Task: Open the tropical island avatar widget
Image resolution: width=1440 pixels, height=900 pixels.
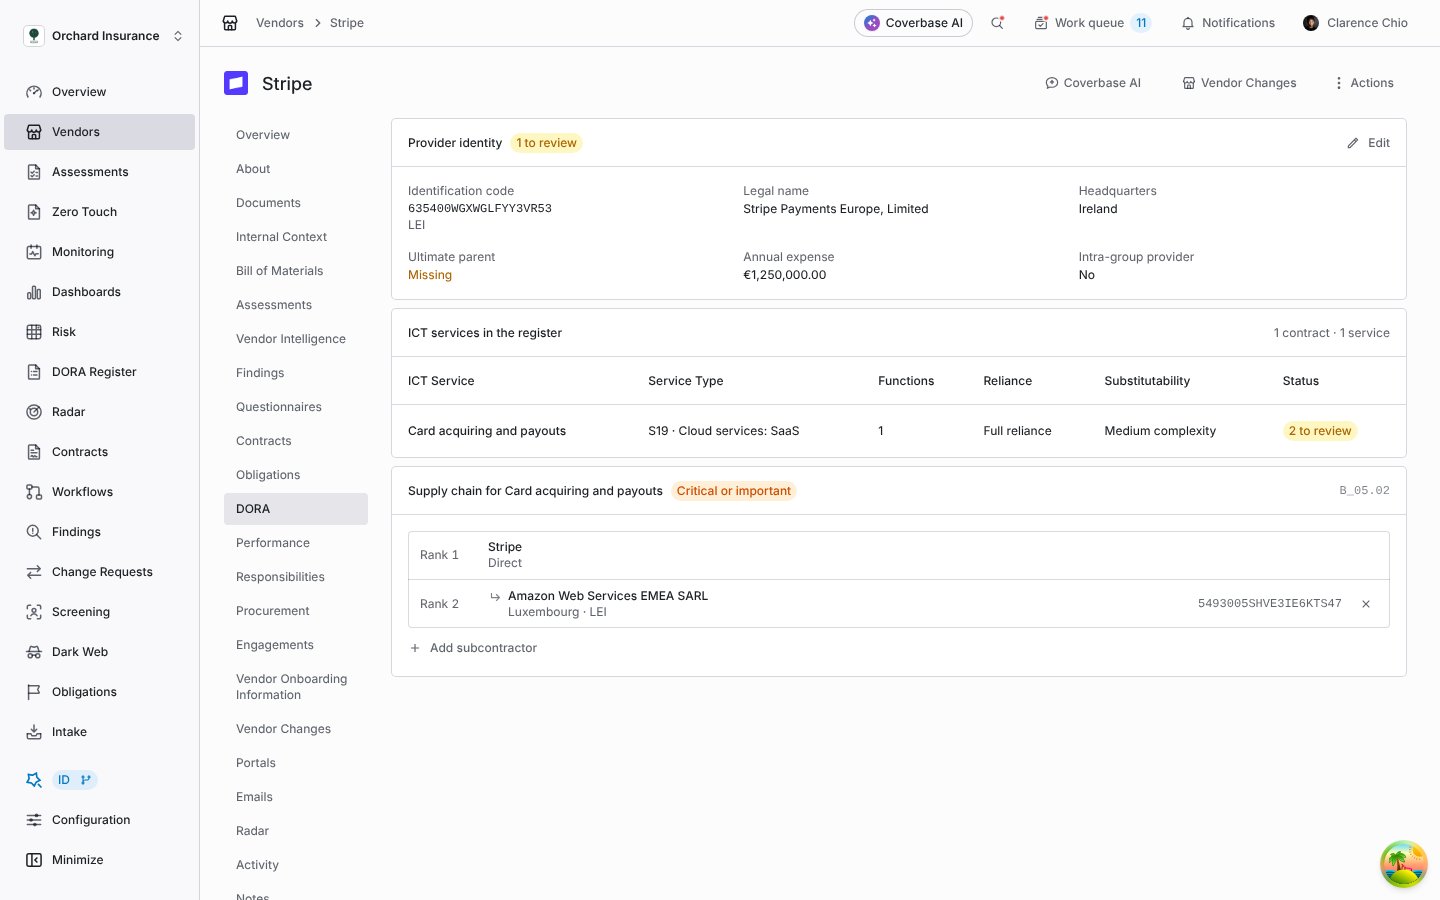Action: [x=1403, y=864]
